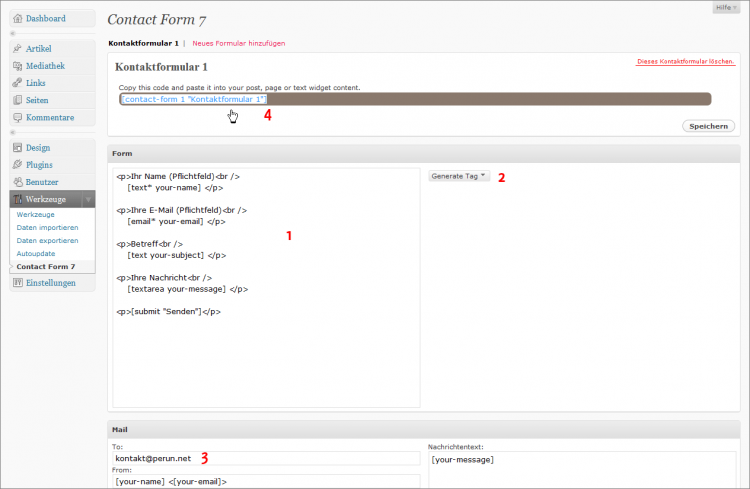Click the Seiten pages icon
750x489 pixels.
click(18, 100)
